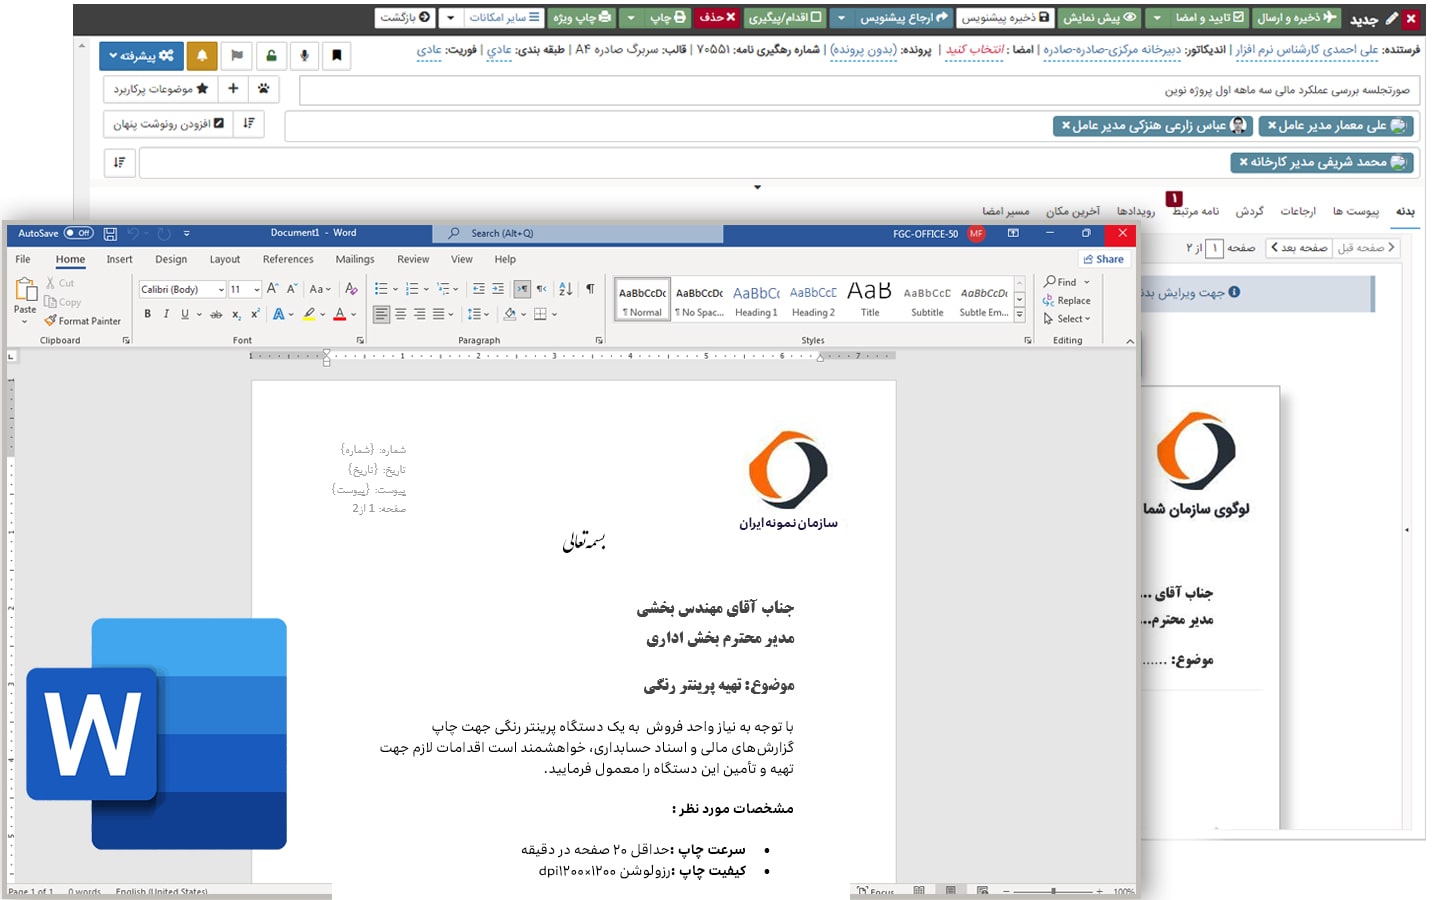Click the microphone icon button
Image resolution: width=1440 pixels, height=900 pixels.
pos(304,56)
